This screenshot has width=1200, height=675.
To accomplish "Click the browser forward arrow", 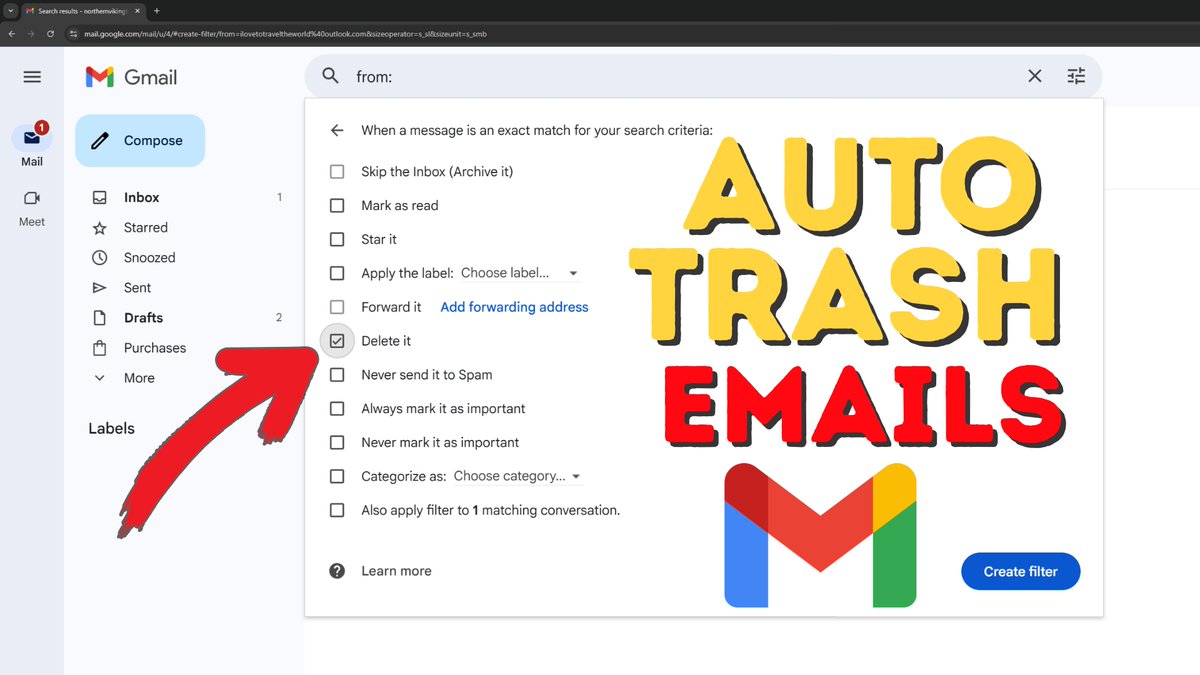I will click(x=30, y=33).
